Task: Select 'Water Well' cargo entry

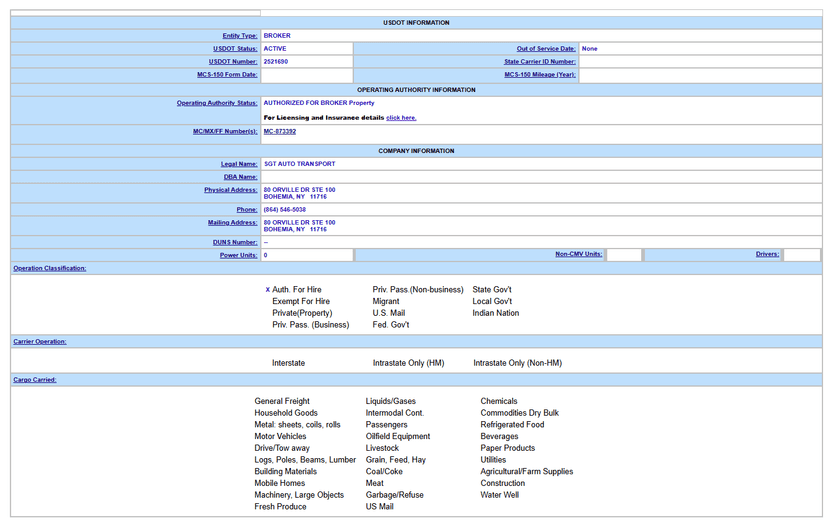Action: 500,495
